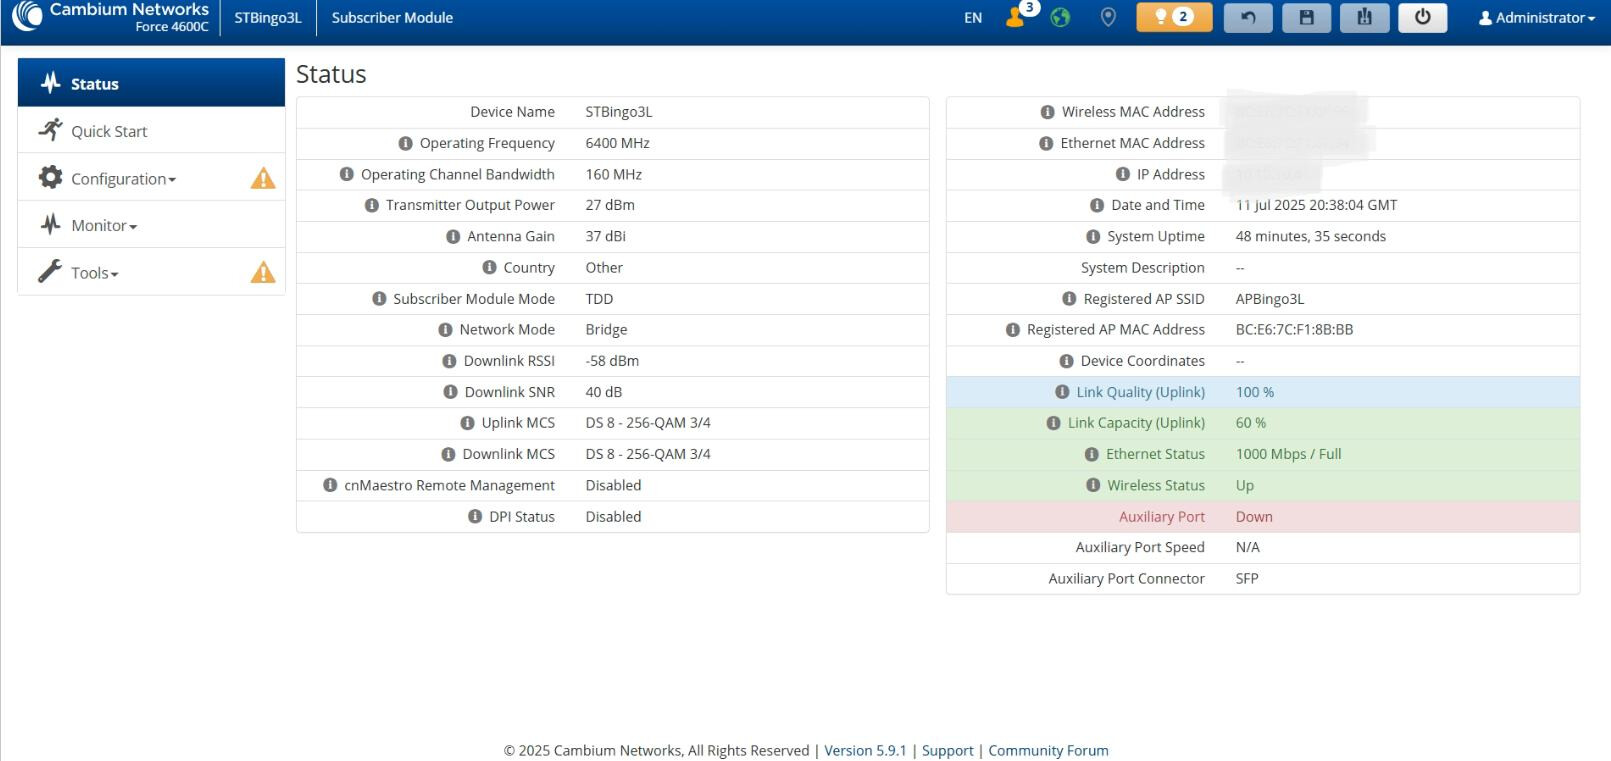This screenshot has width=1611, height=761.
Task: Click info icon beside Registered AP MAC Address
Action: [x=1013, y=329]
